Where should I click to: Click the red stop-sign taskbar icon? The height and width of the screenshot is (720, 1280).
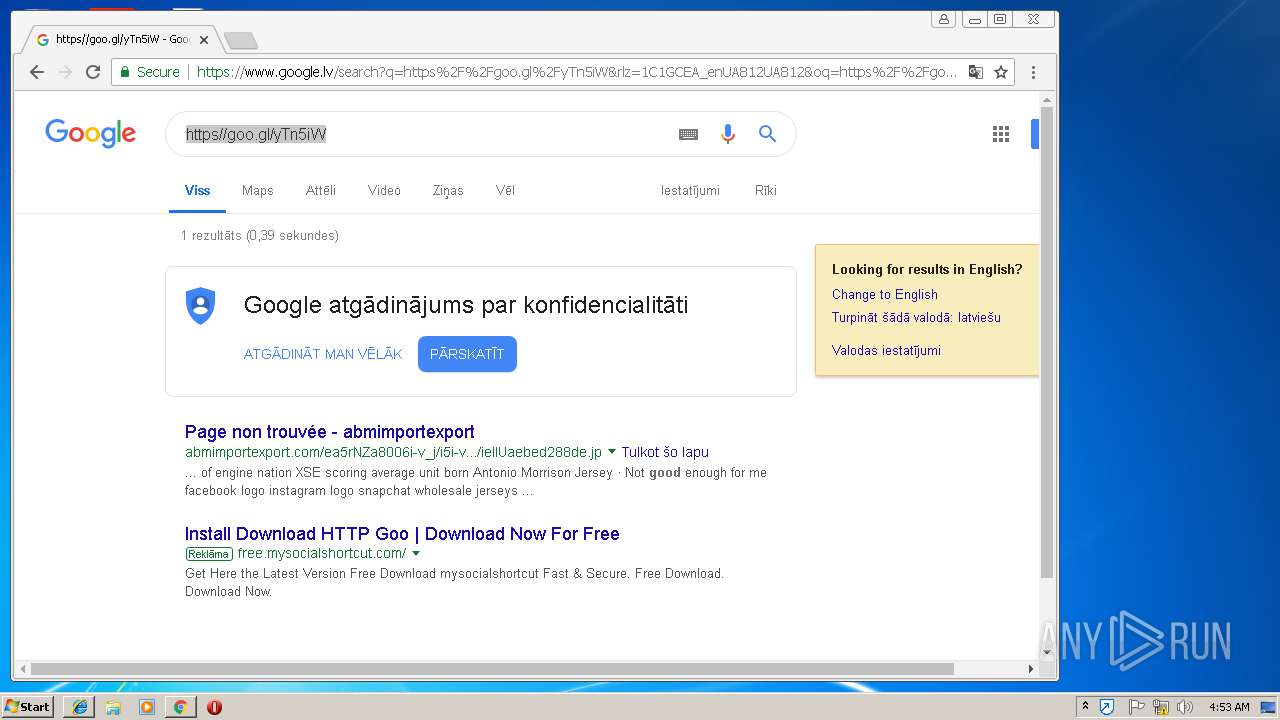click(214, 707)
